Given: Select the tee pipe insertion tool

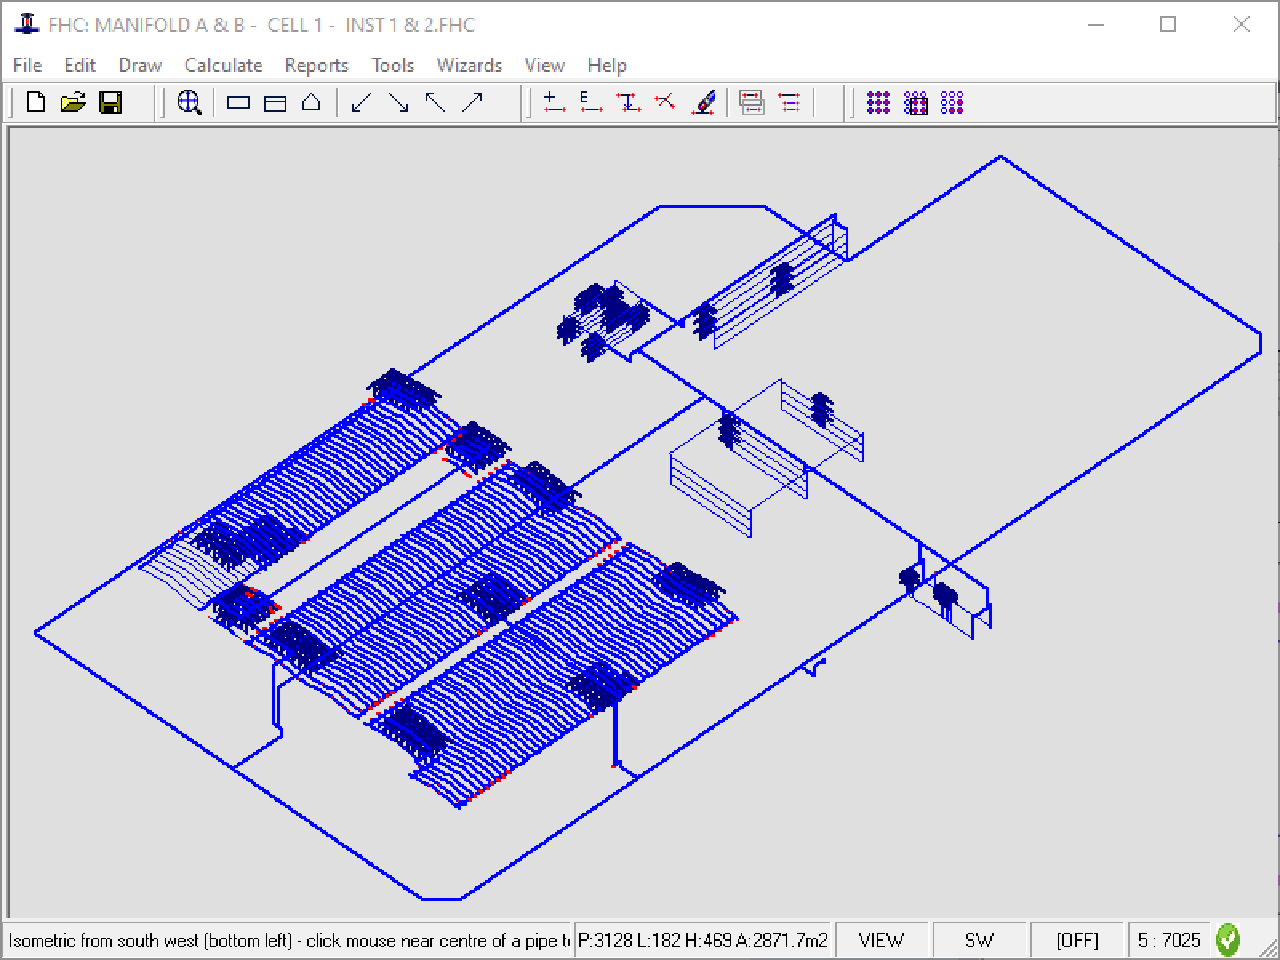Looking at the screenshot, I should pyautogui.click(x=628, y=101).
